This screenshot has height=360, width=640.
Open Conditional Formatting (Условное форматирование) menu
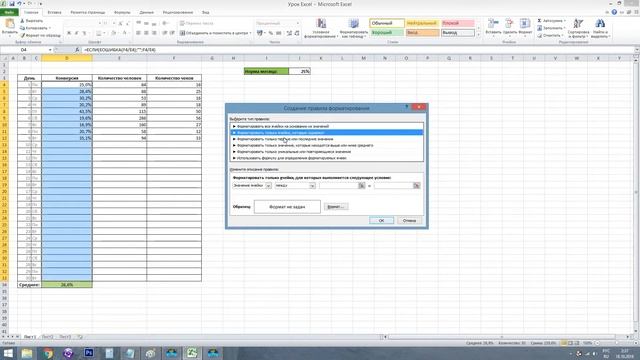(321, 28)
